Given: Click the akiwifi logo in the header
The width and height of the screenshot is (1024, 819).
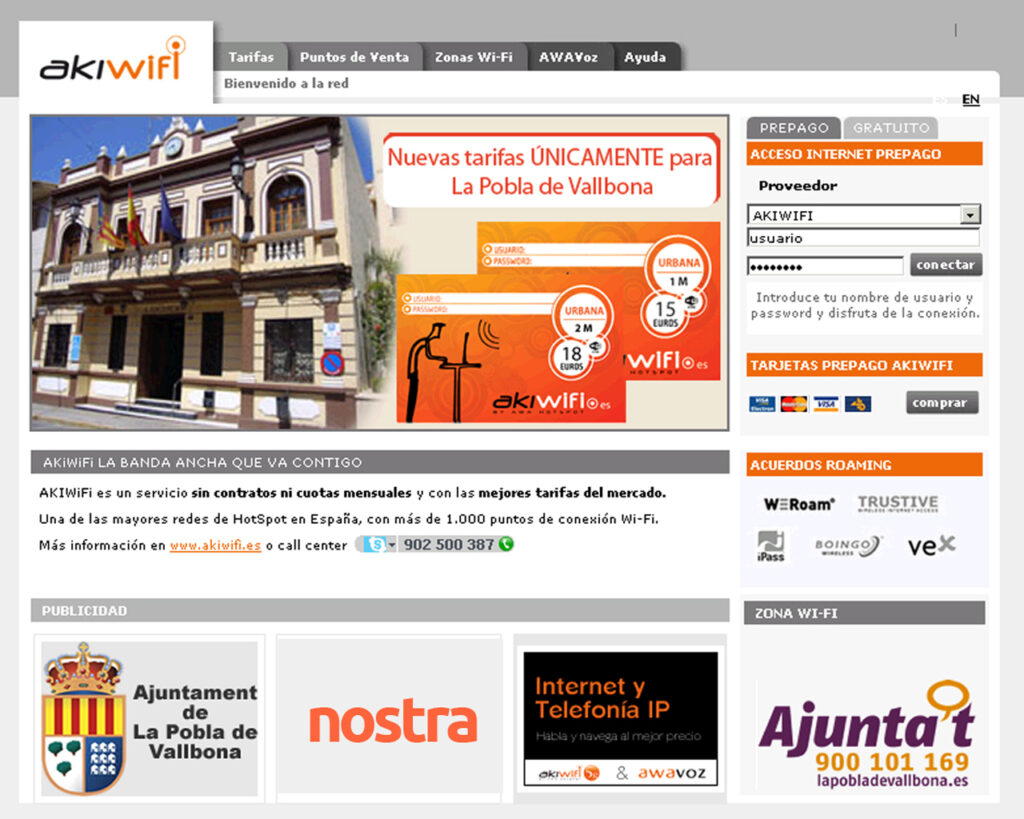Looking at the screenshot, I should pyautogui.click(x=112, y=60).
